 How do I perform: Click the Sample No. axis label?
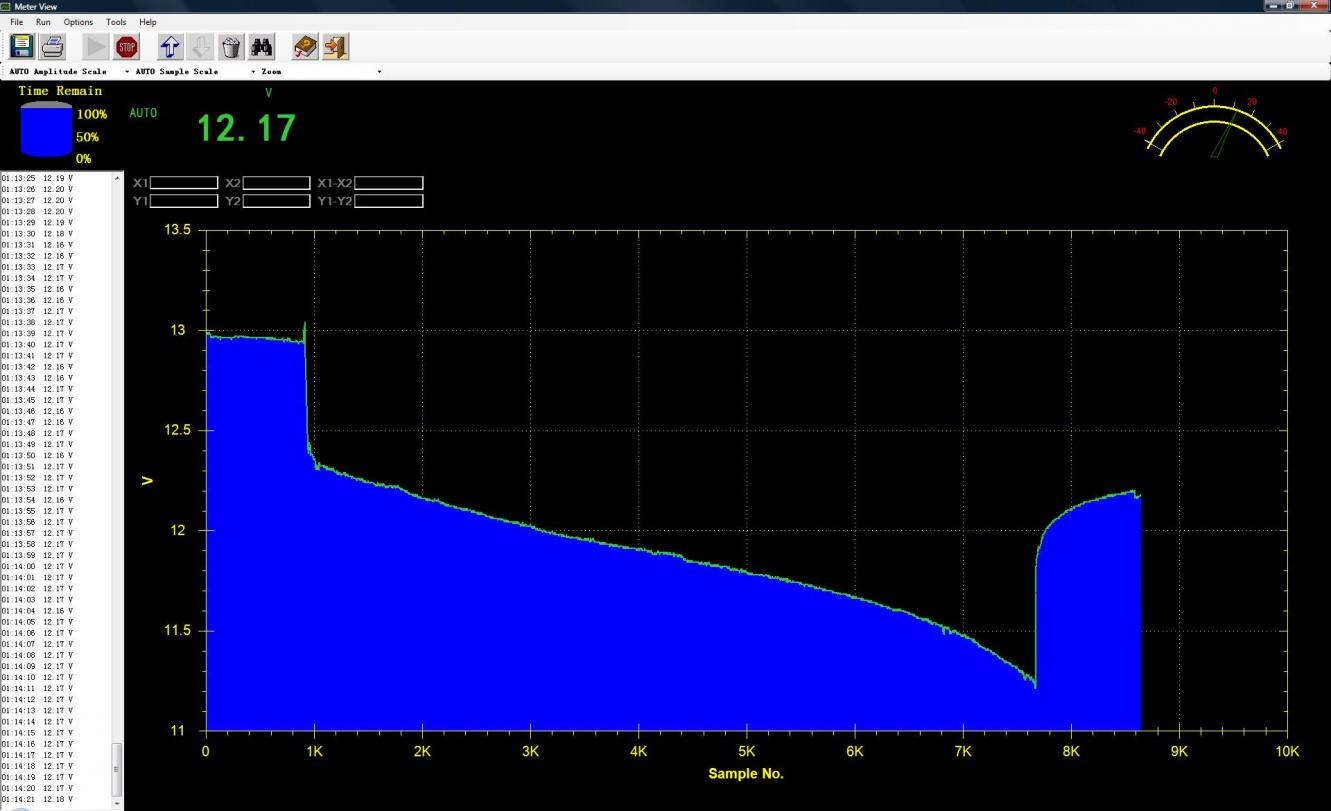click(746, 774)
